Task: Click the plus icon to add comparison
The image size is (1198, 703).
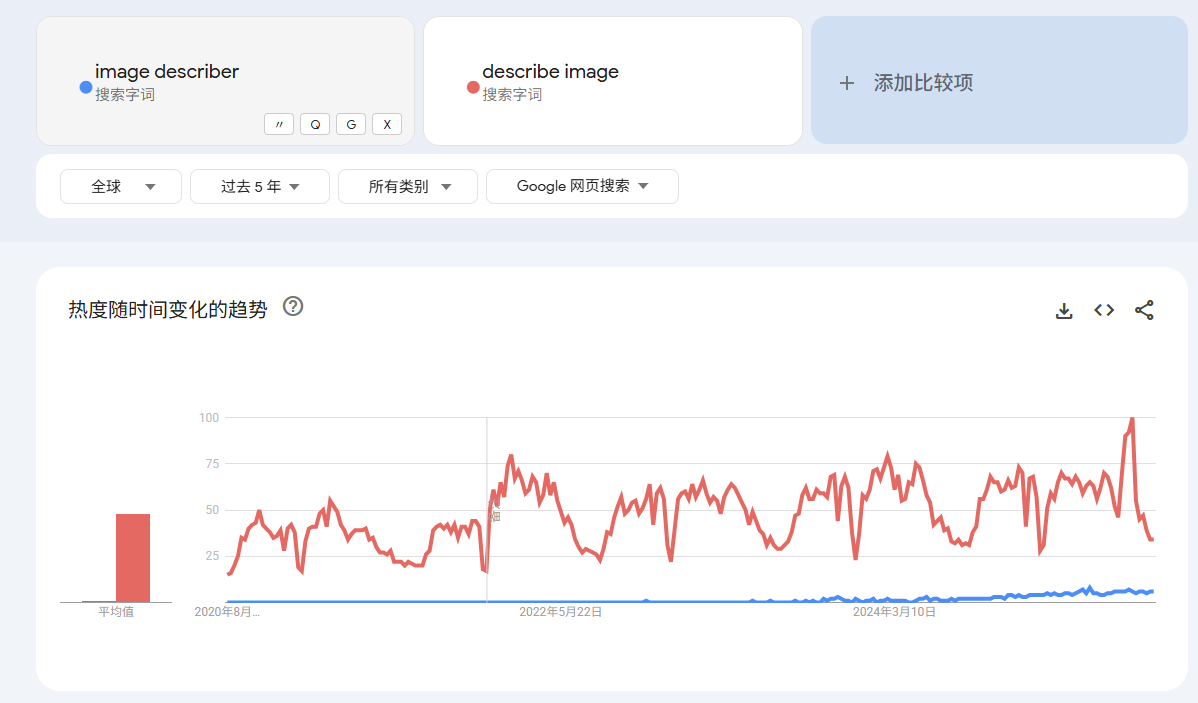Action: [x=847, y=83]
